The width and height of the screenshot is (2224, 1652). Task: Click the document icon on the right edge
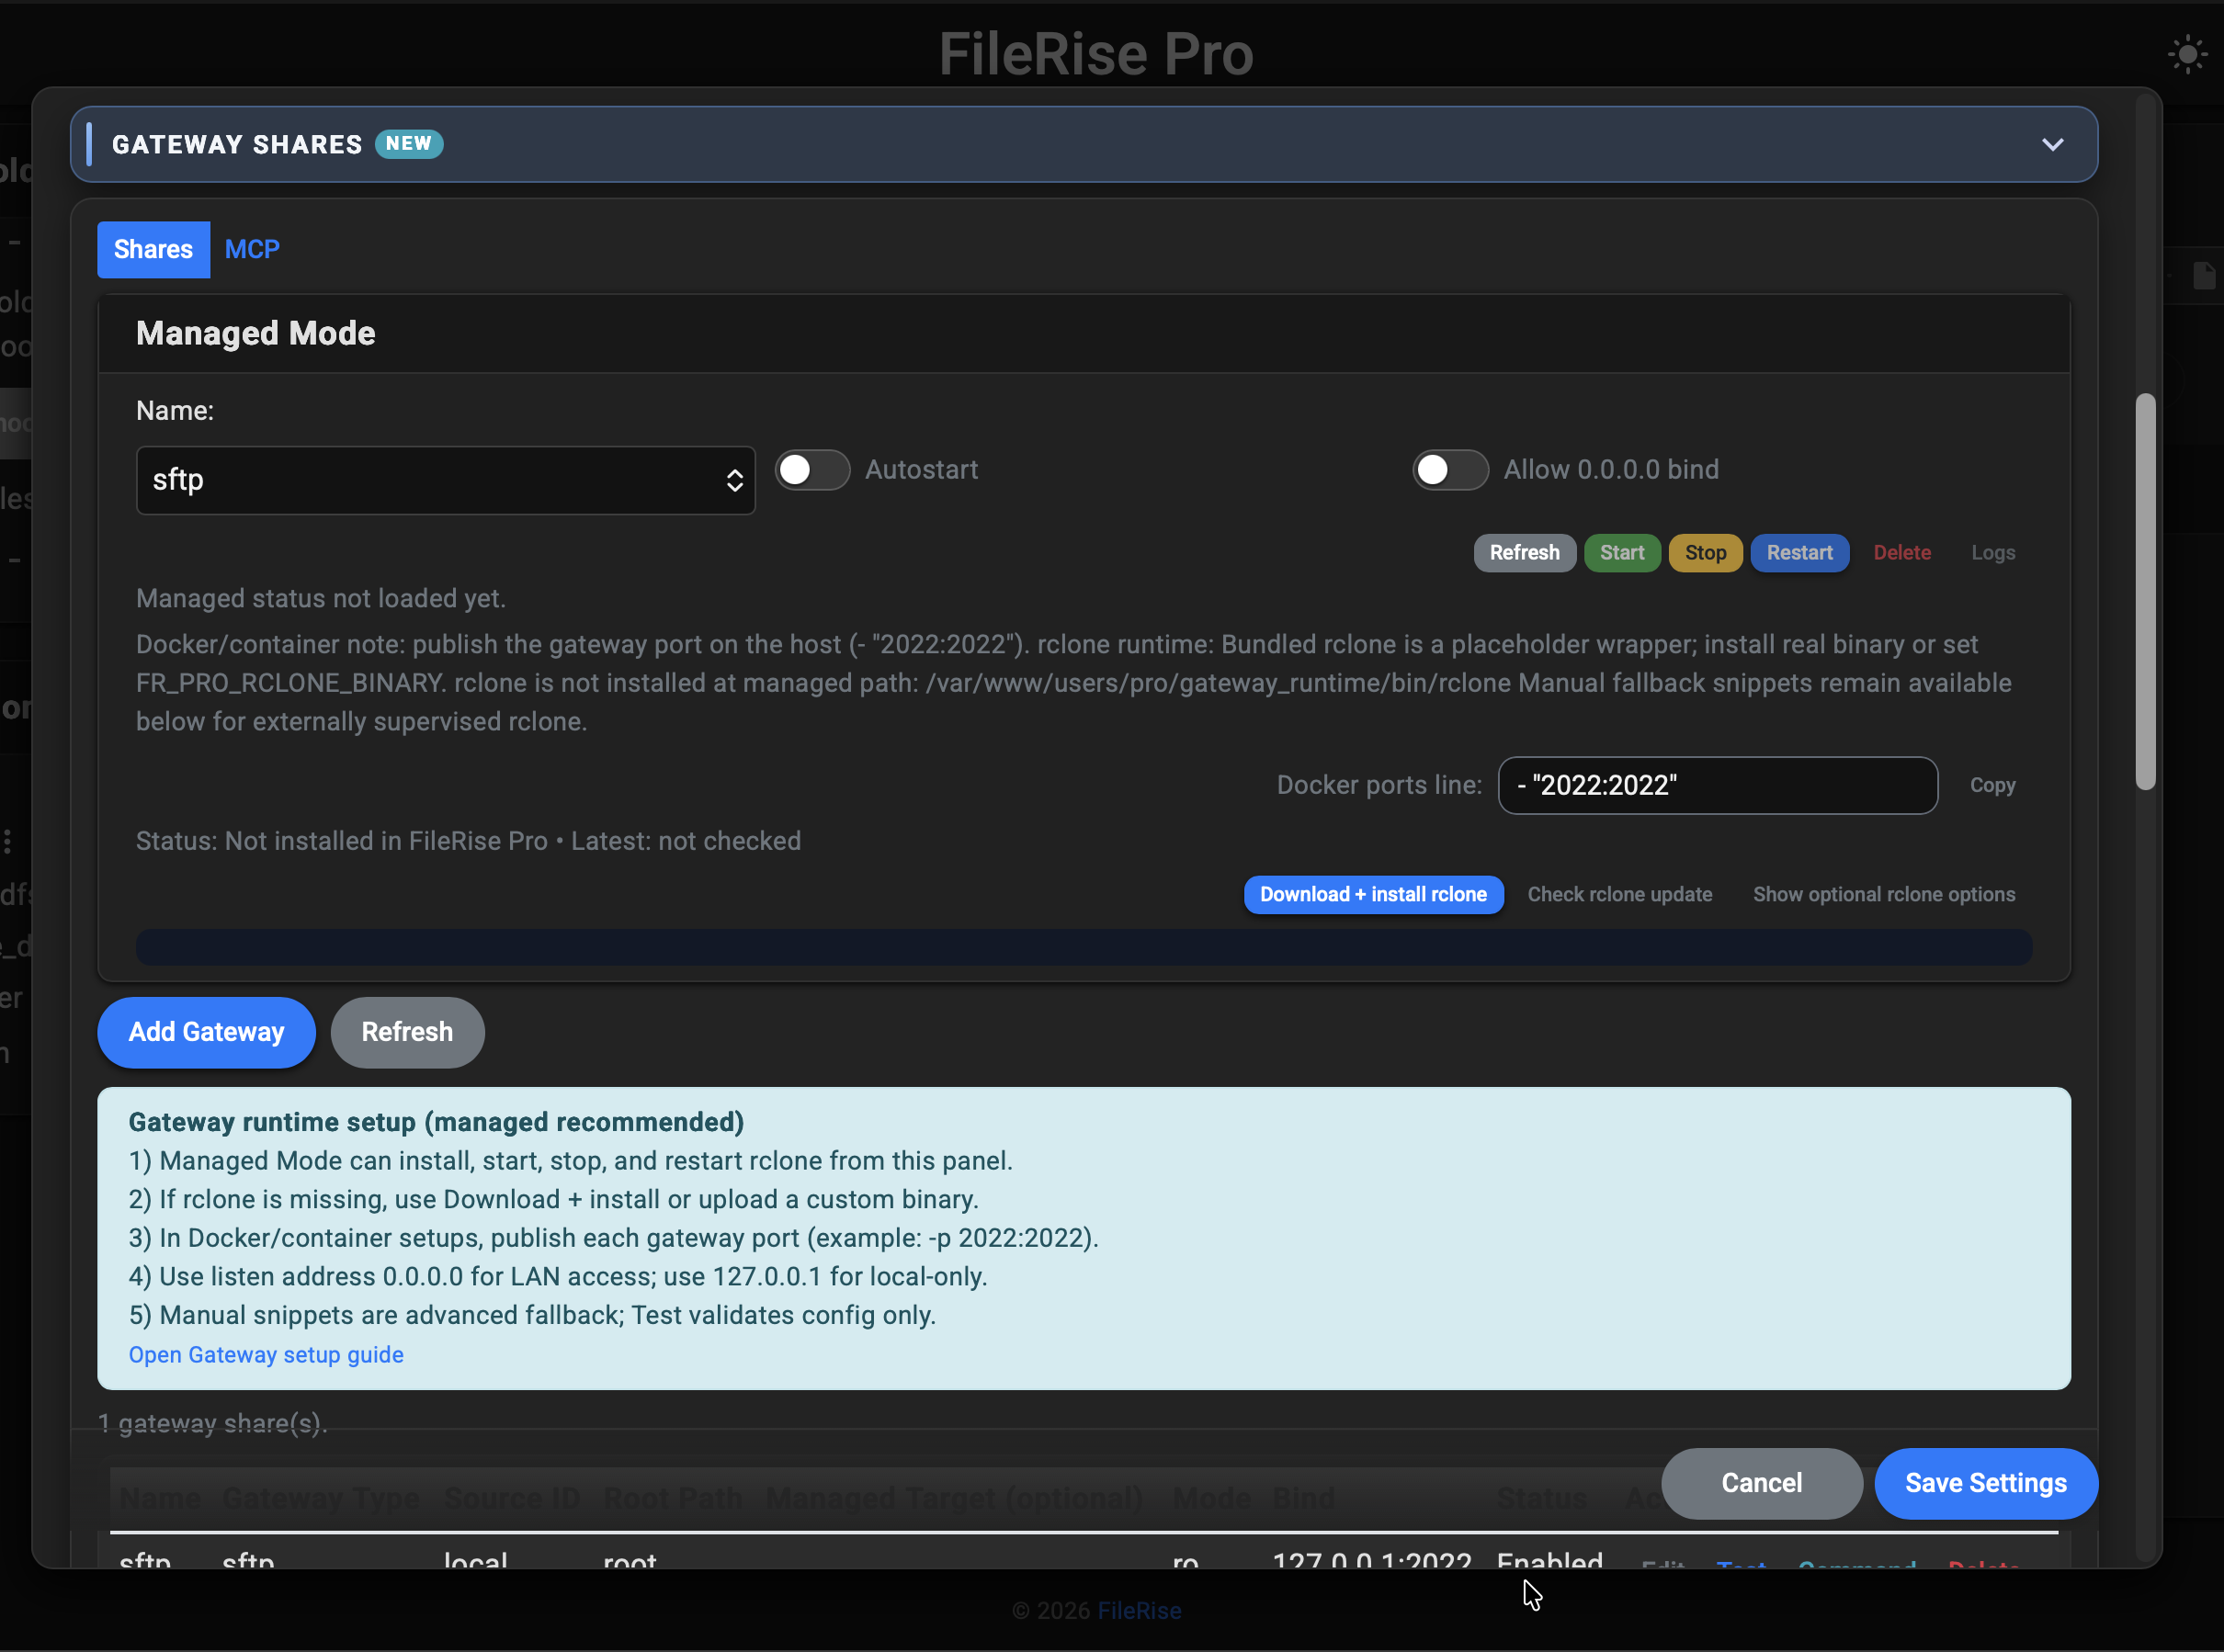click(x=2204, y=275)
